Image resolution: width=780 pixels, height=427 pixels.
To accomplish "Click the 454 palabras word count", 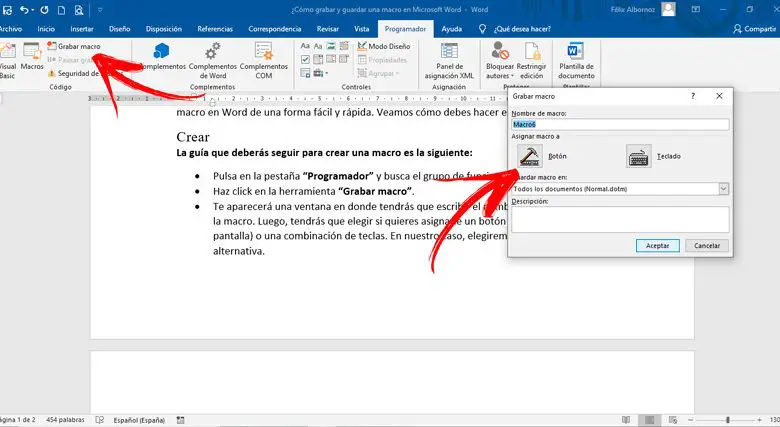I will 65,420.
